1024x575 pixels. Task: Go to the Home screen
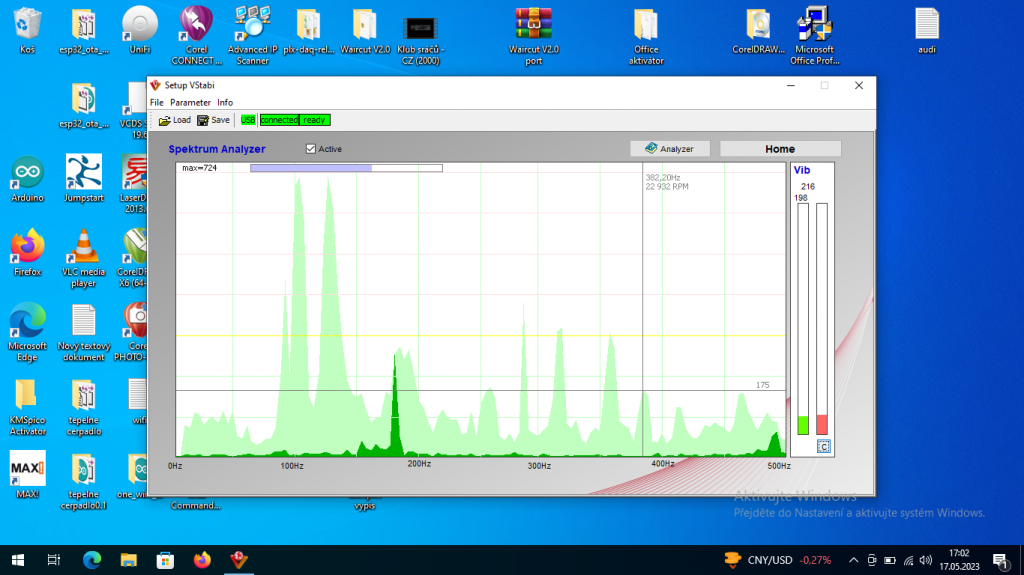780,149
